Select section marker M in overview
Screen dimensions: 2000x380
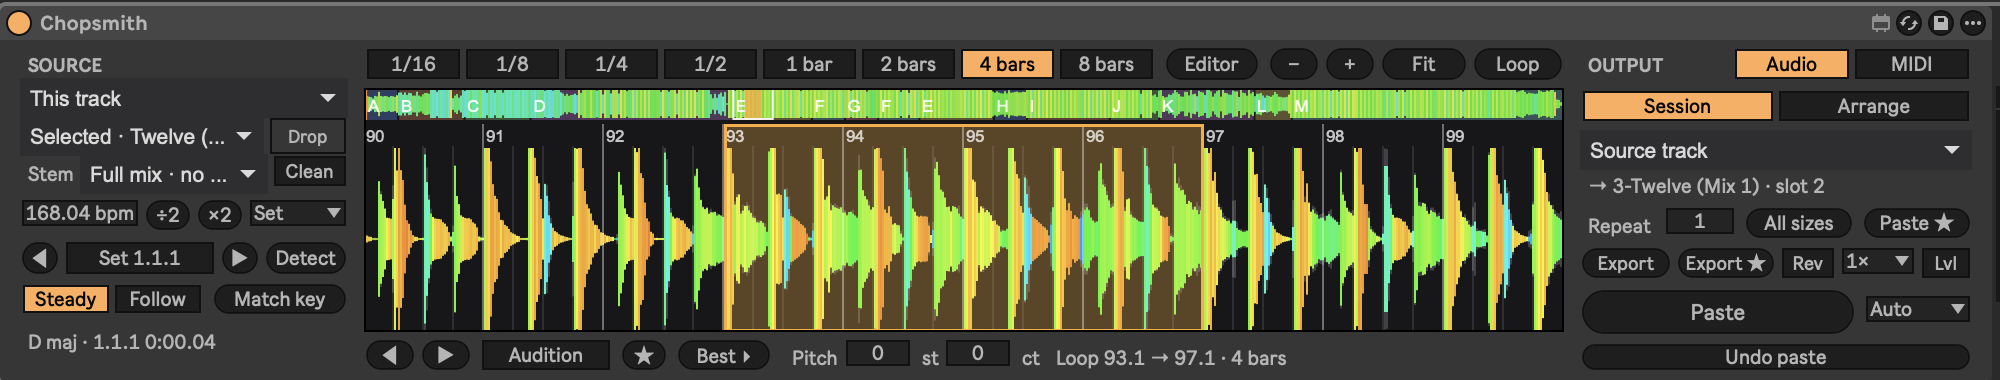click(x=1301, y=105)
